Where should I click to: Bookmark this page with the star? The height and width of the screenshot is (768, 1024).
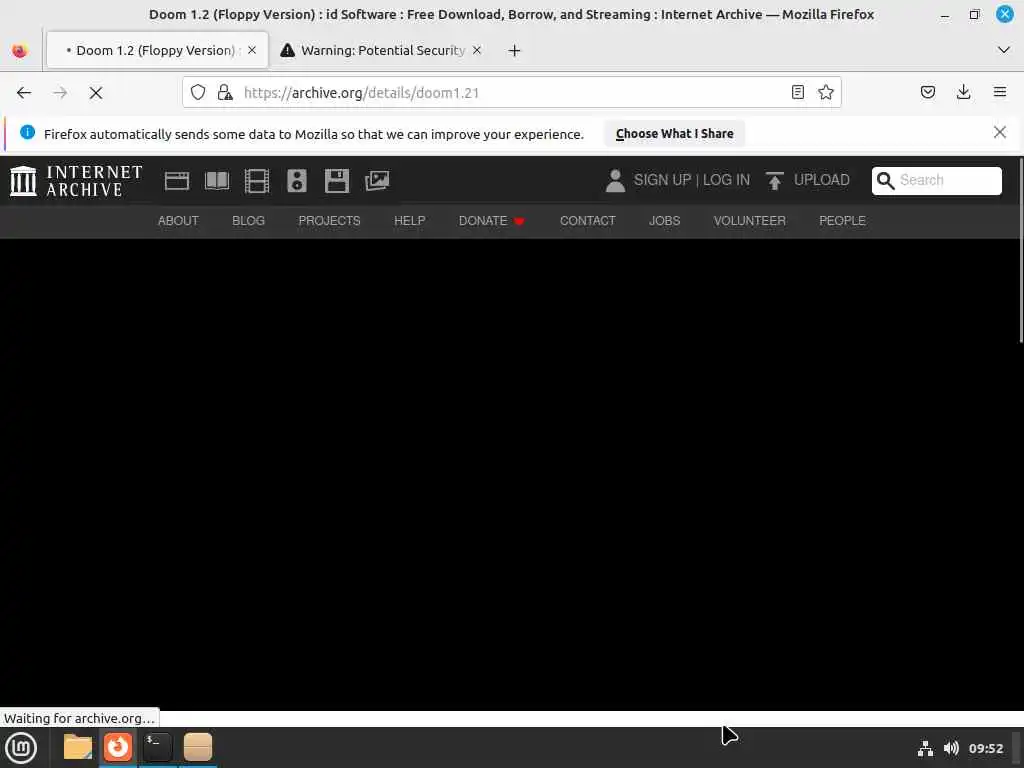[x=825, y=92]
